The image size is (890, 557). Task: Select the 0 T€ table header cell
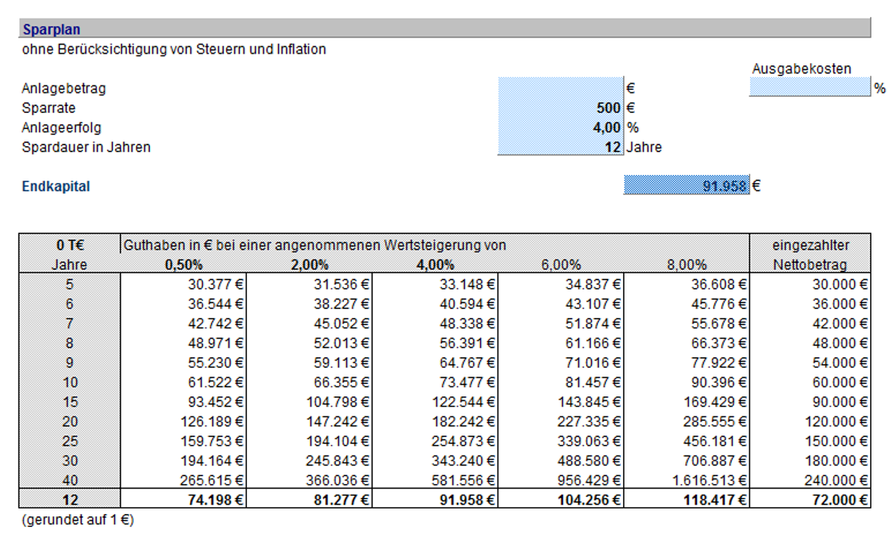pos(69,245)
